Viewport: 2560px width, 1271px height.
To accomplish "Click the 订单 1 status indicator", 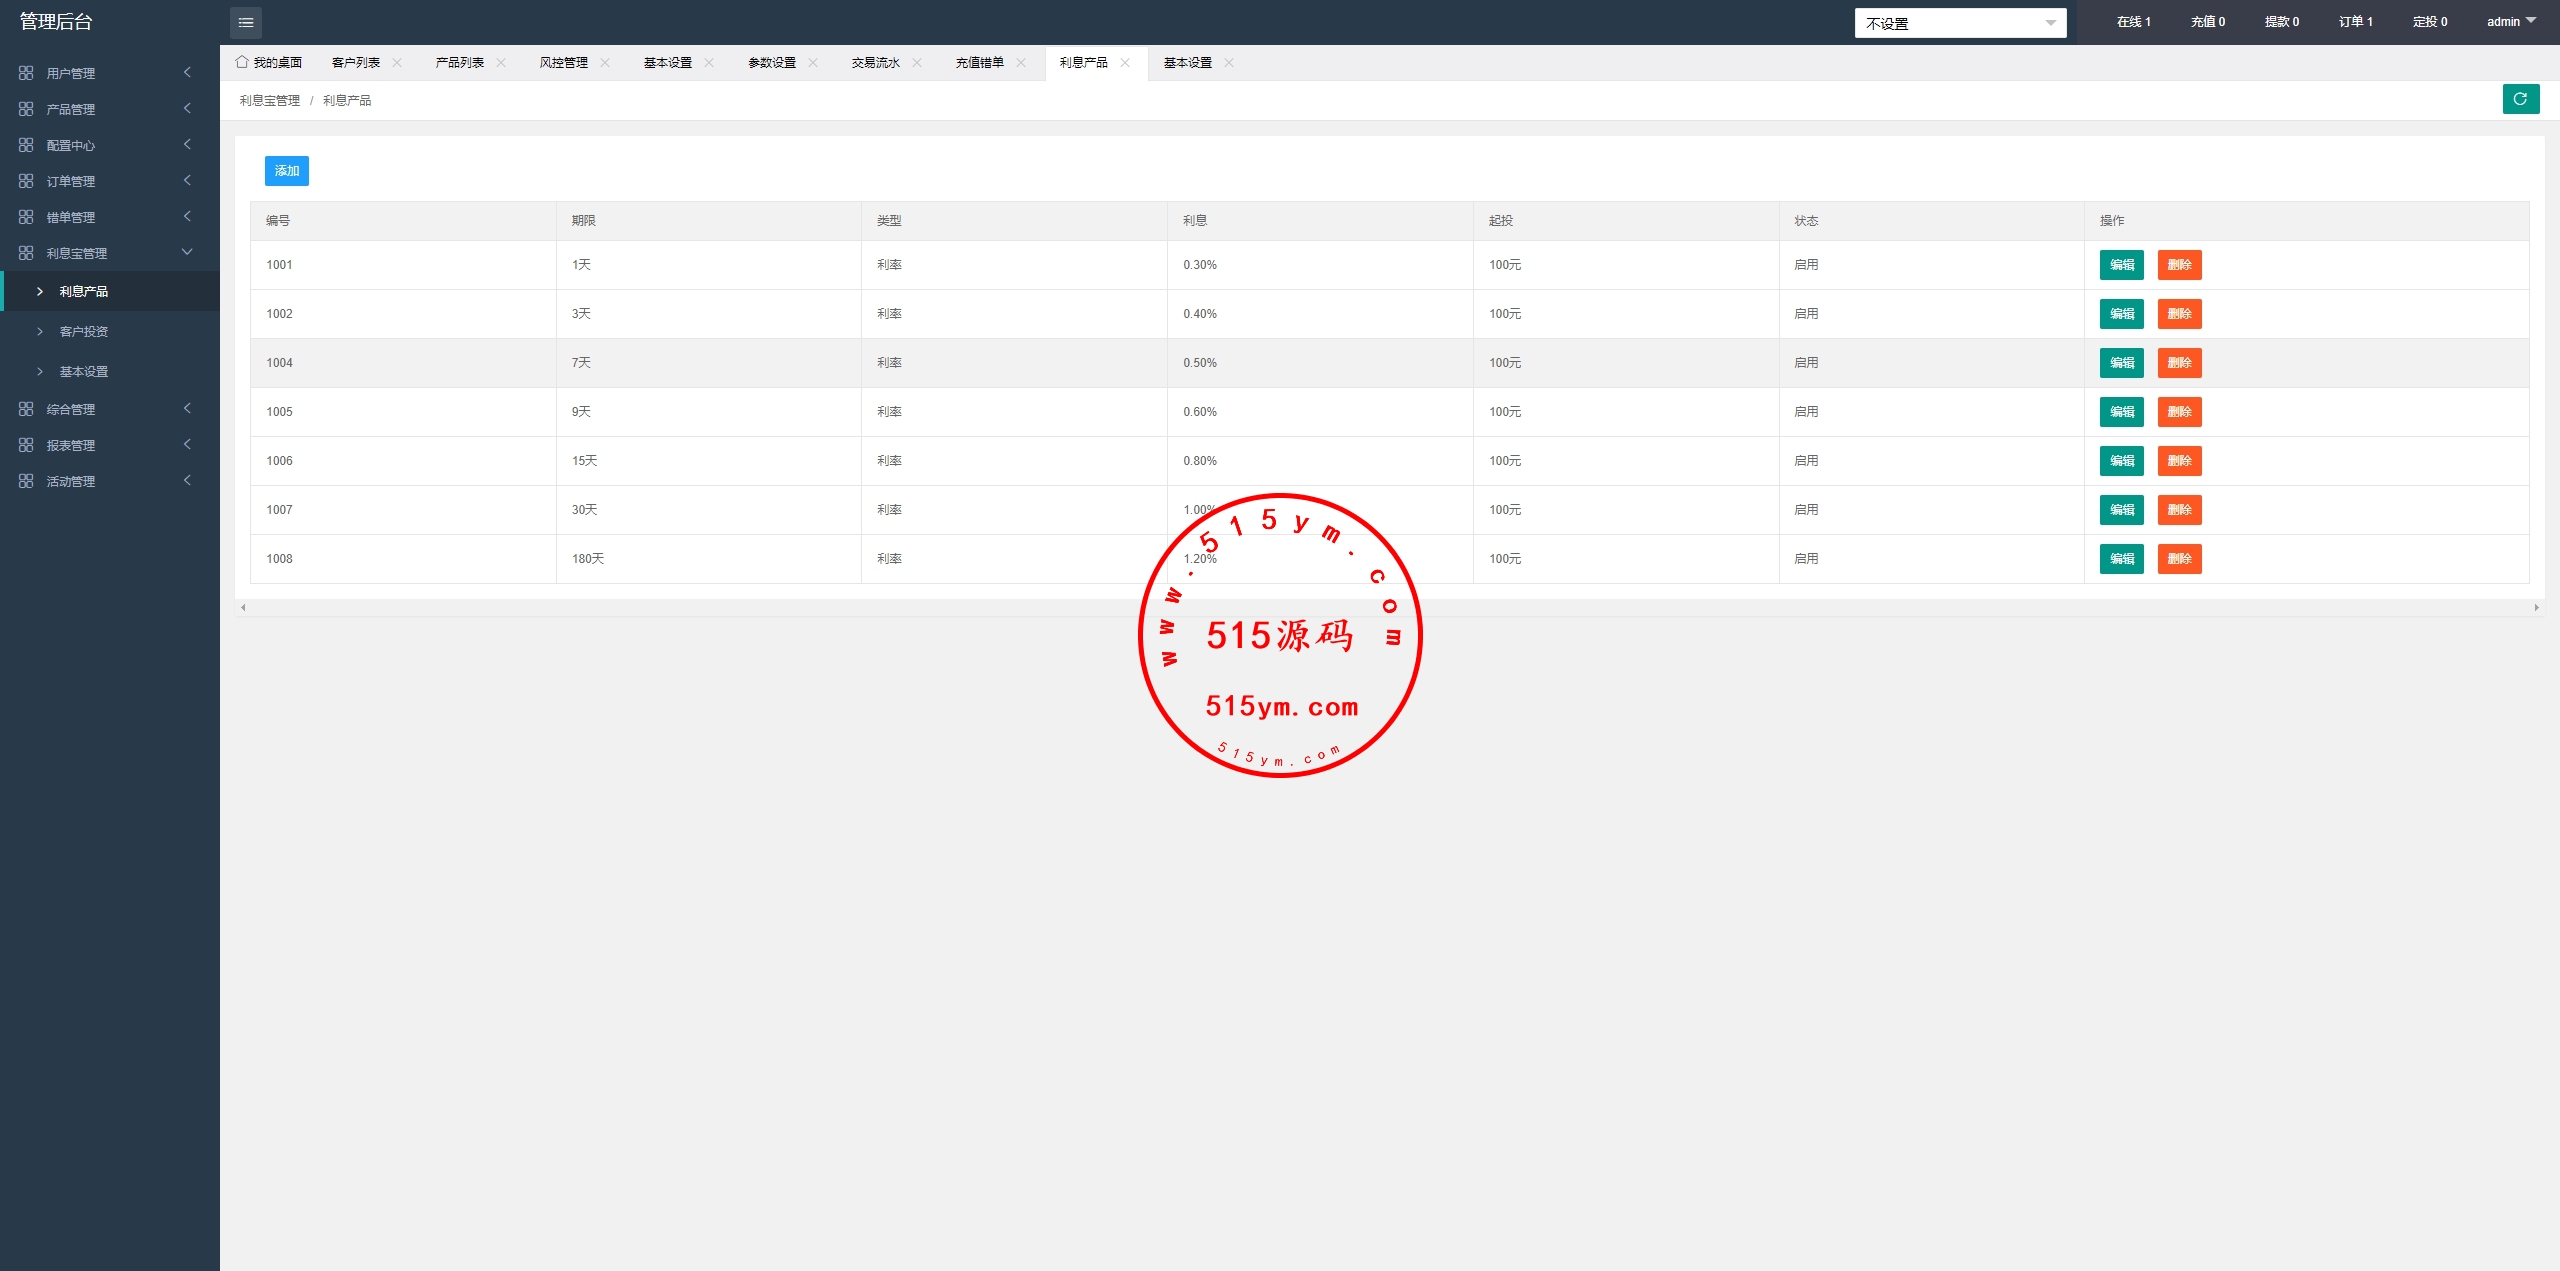I will click(x=2355, y=21).
